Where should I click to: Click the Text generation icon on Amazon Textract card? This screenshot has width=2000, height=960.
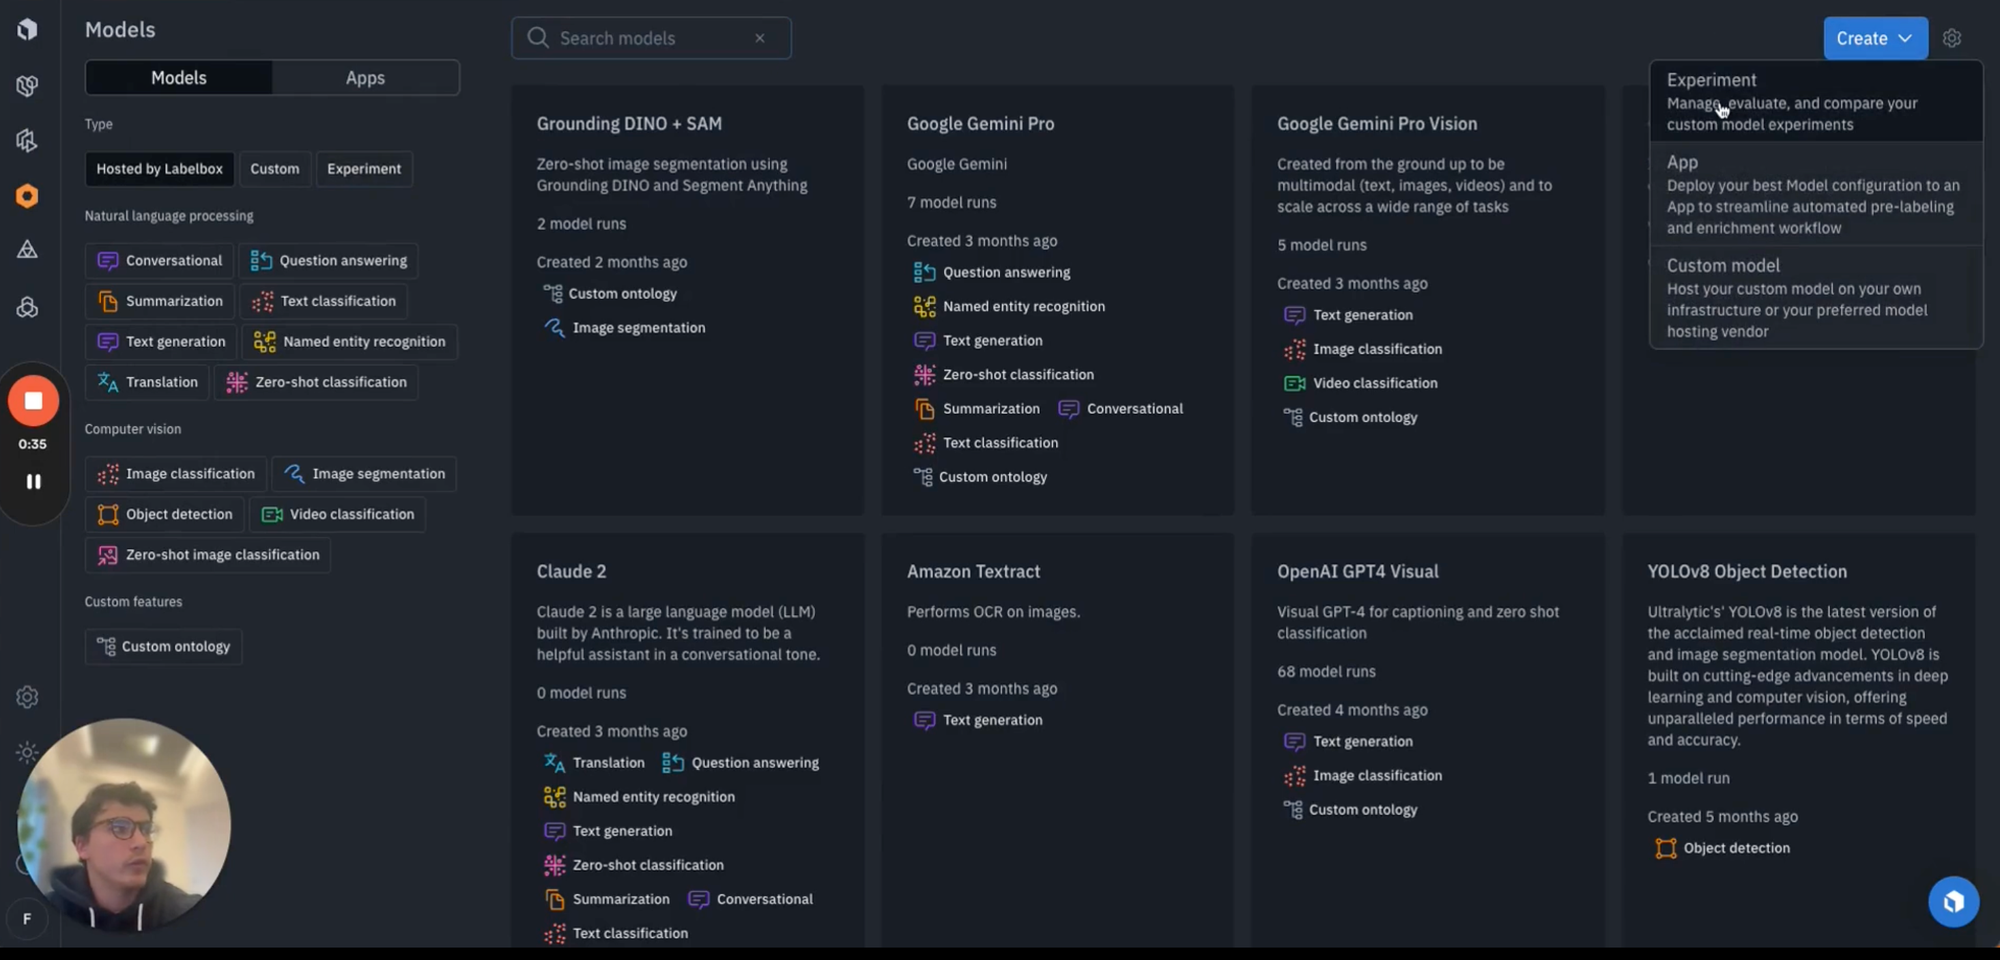[x=925, y=720]
